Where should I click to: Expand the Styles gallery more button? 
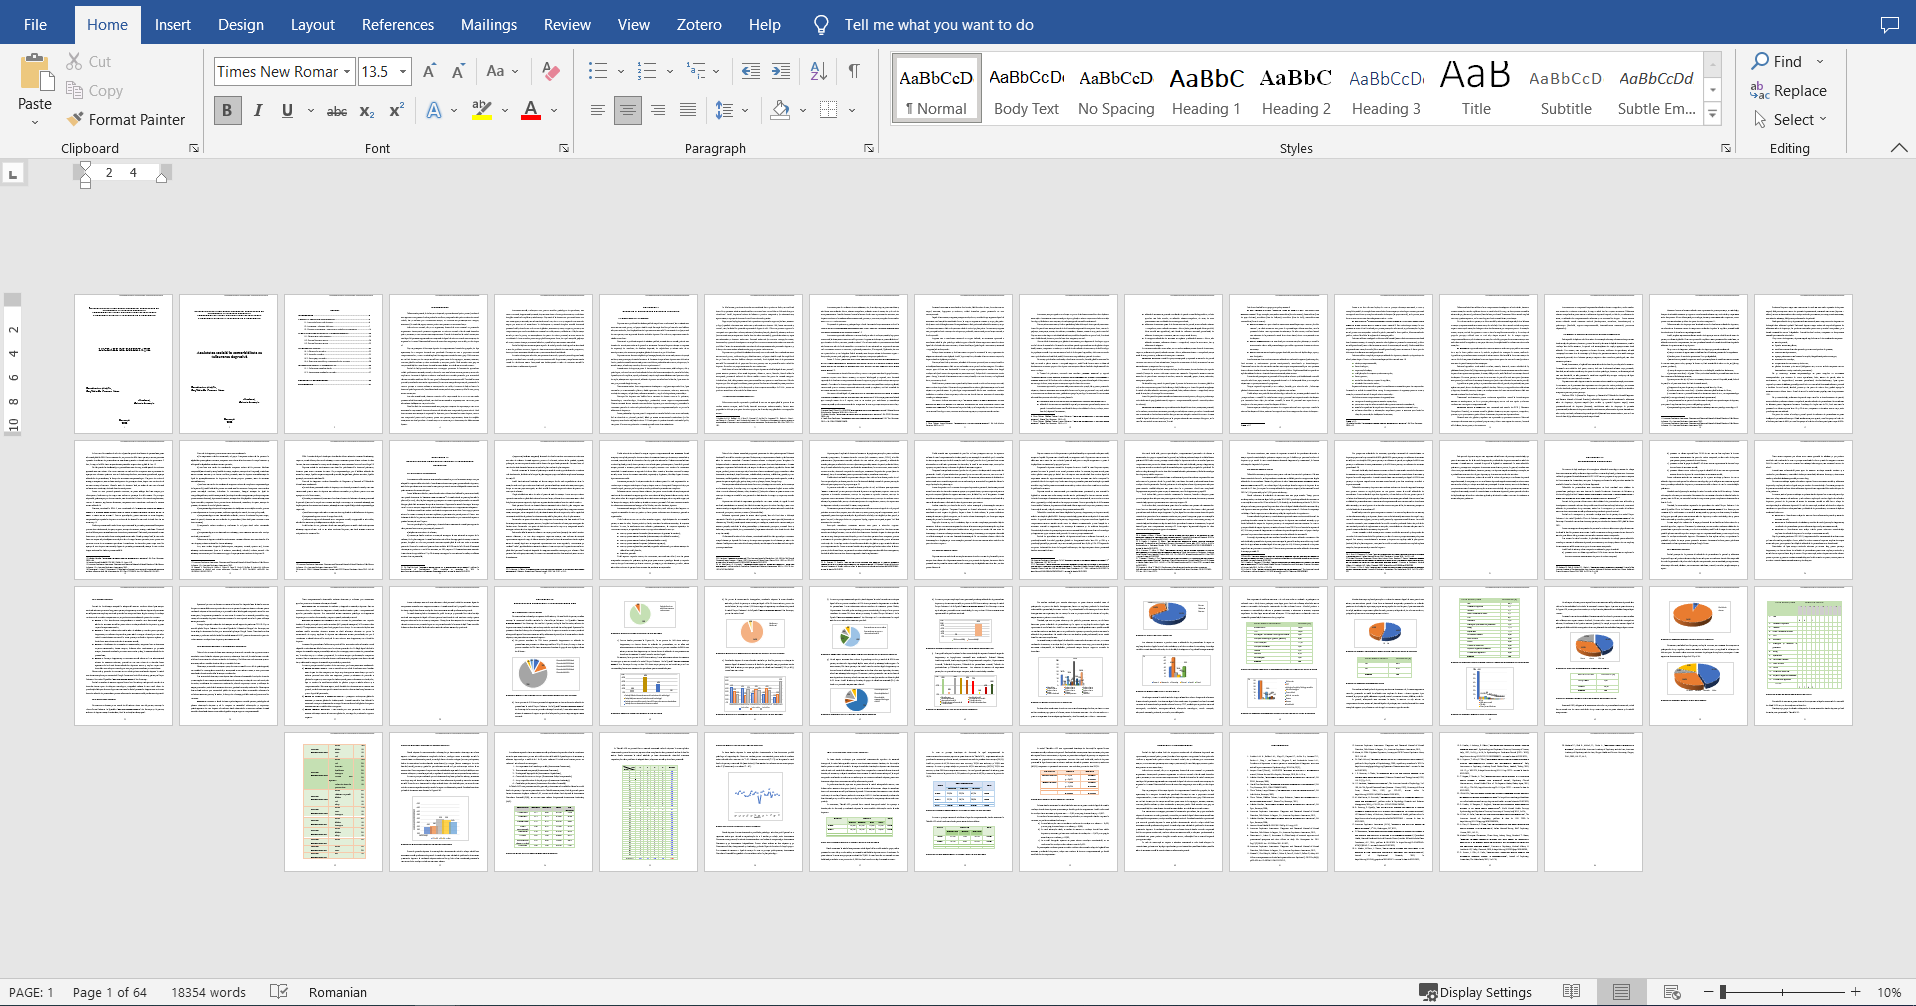[1712, 115]
